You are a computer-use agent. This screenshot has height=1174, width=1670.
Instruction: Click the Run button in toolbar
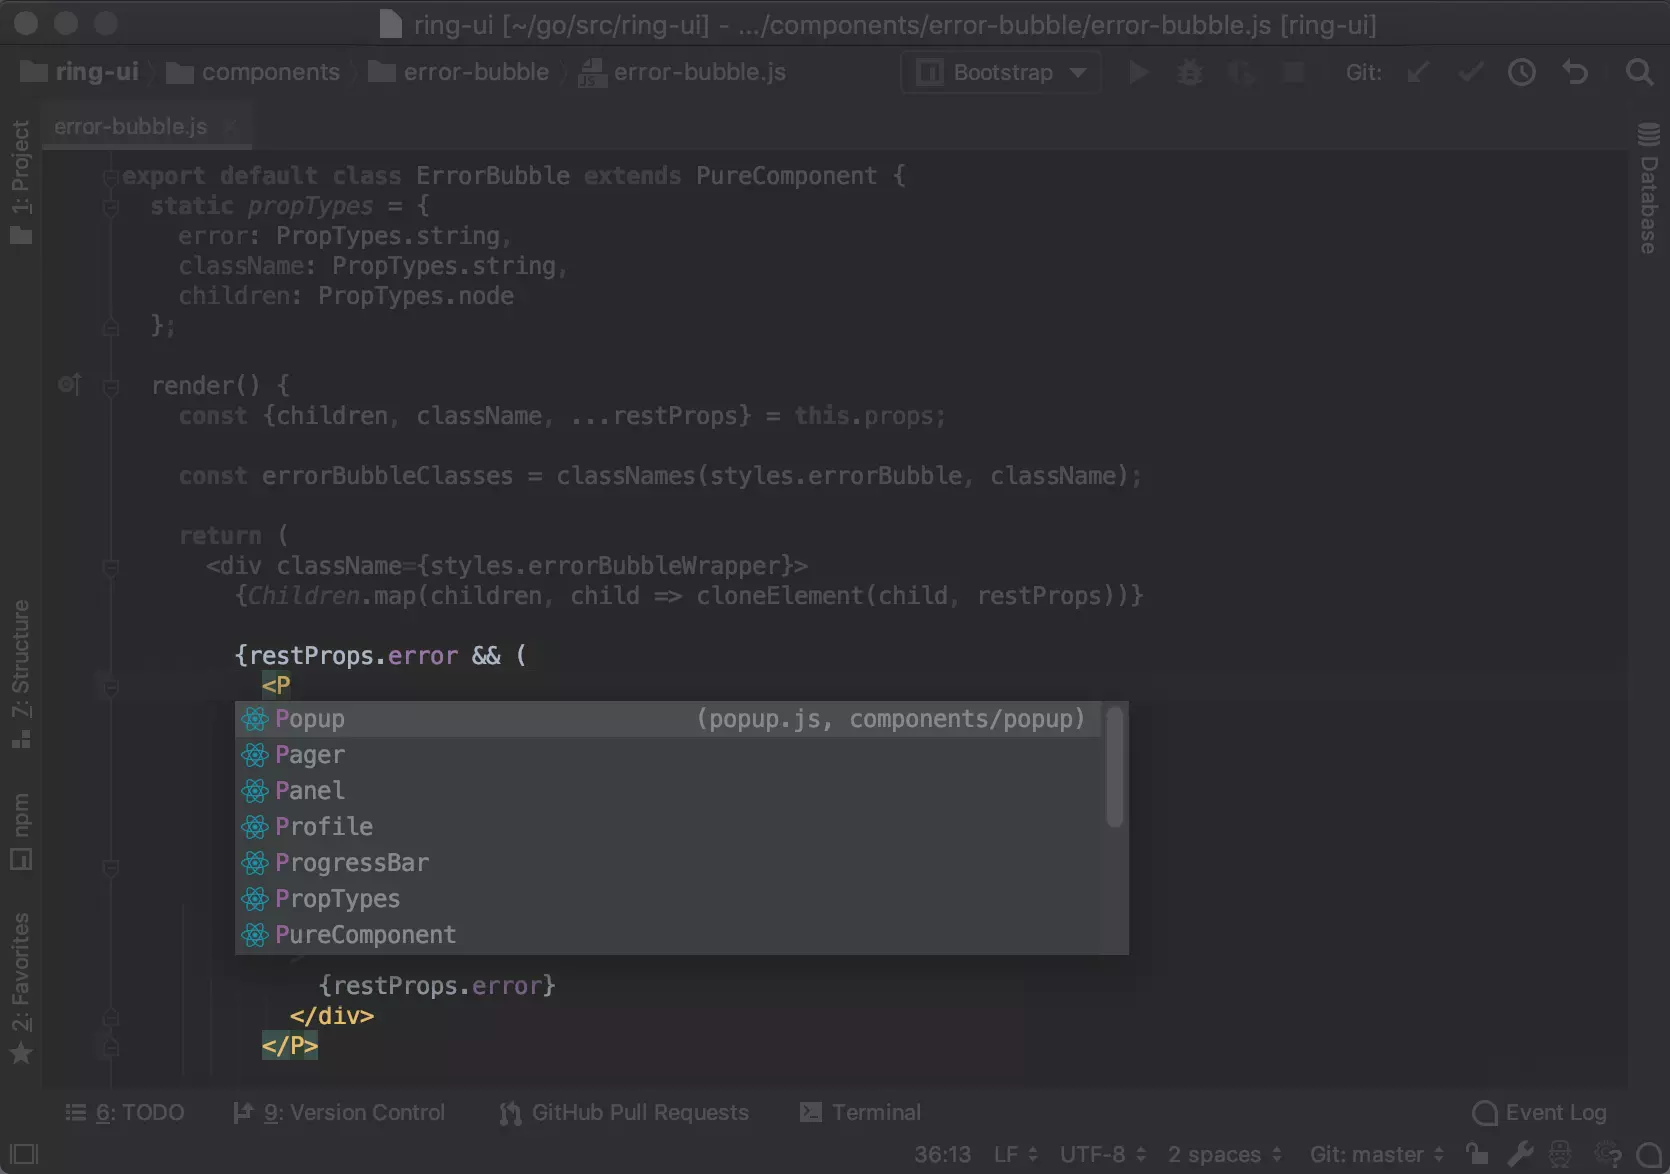pyautogui.click(x=1138, y=73)
